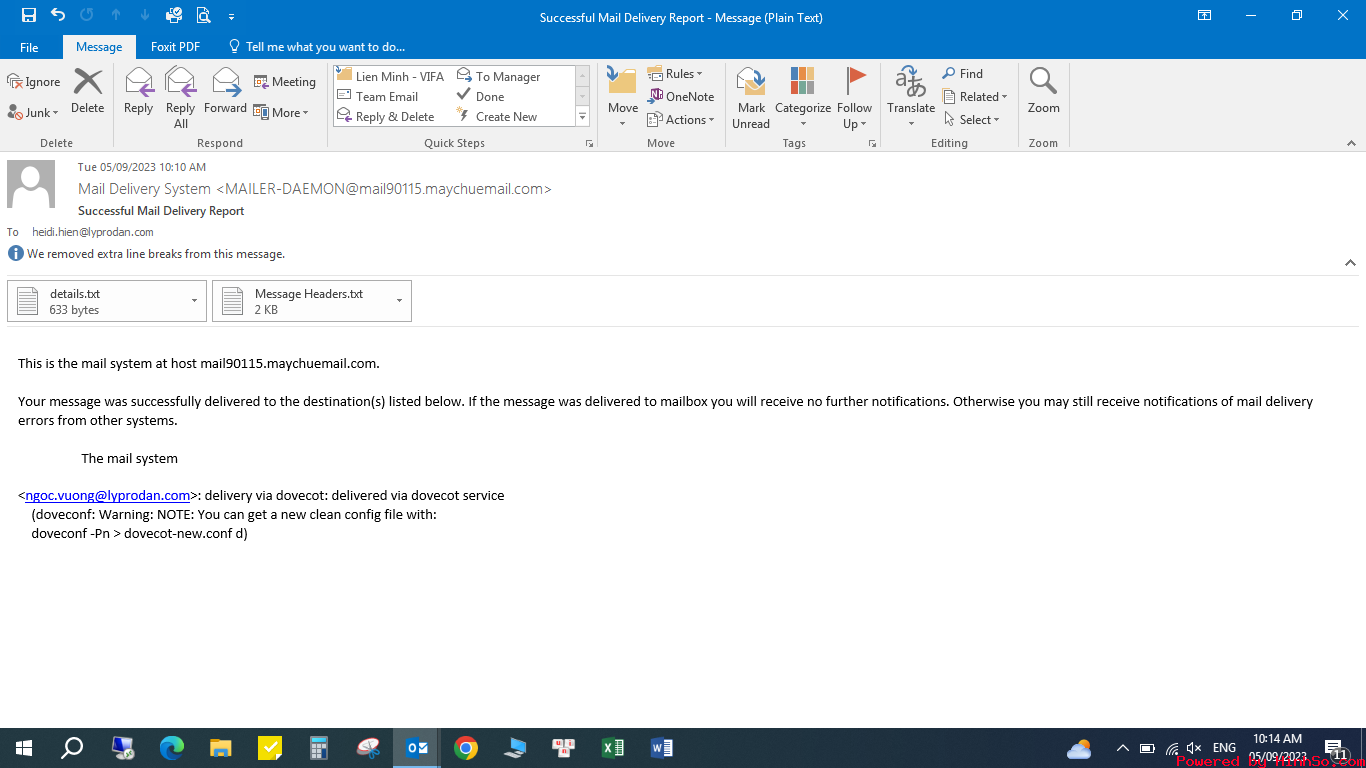Viewport: 1366px width, 768px height.
Task: Open the Related dropdown
Action: click(975, 97)
